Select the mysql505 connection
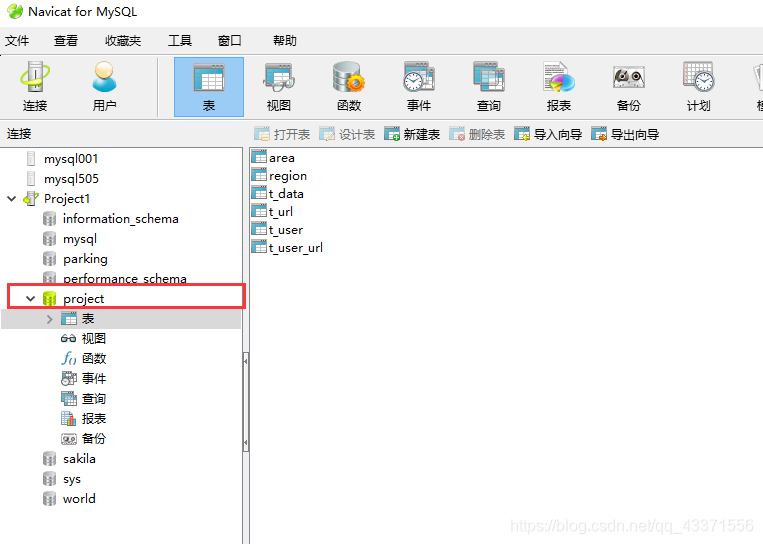The width and height of the screenshot is (763, 544). 72,179
